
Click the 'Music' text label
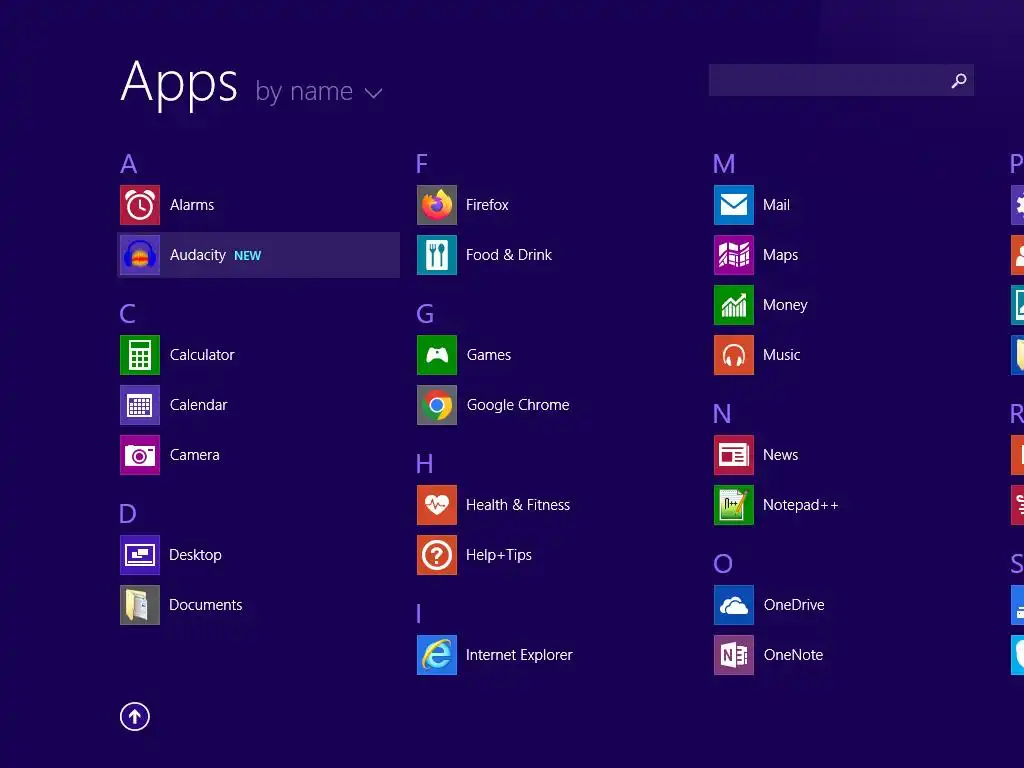[782, 355]
